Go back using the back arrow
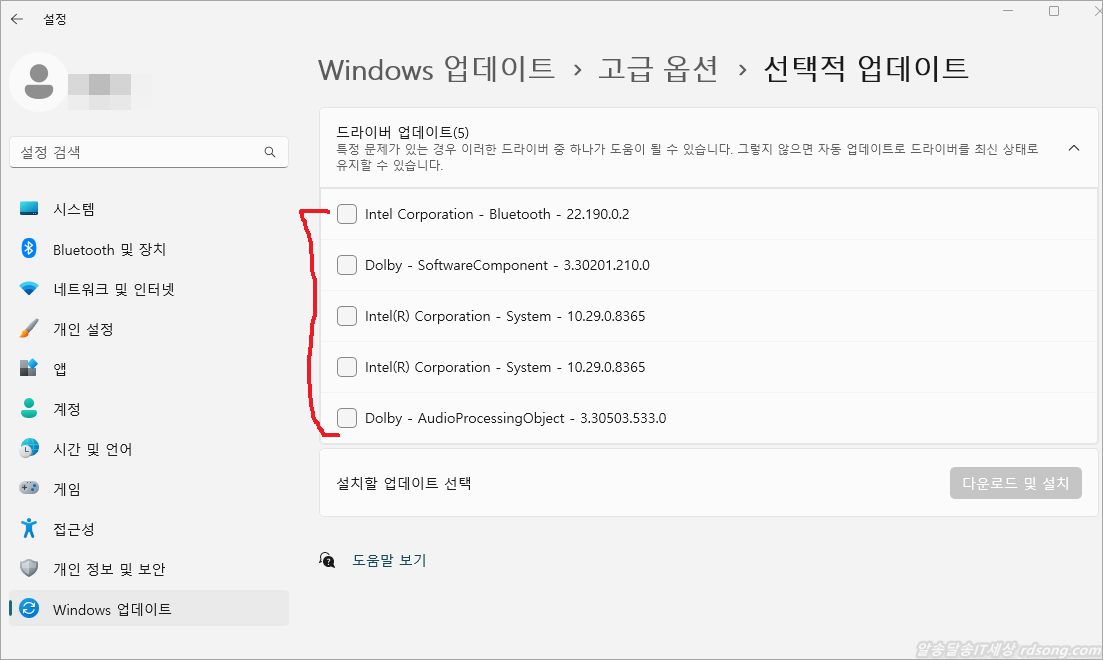The width and height of the screenshot is (1103, 660). [x=17, y=19]
